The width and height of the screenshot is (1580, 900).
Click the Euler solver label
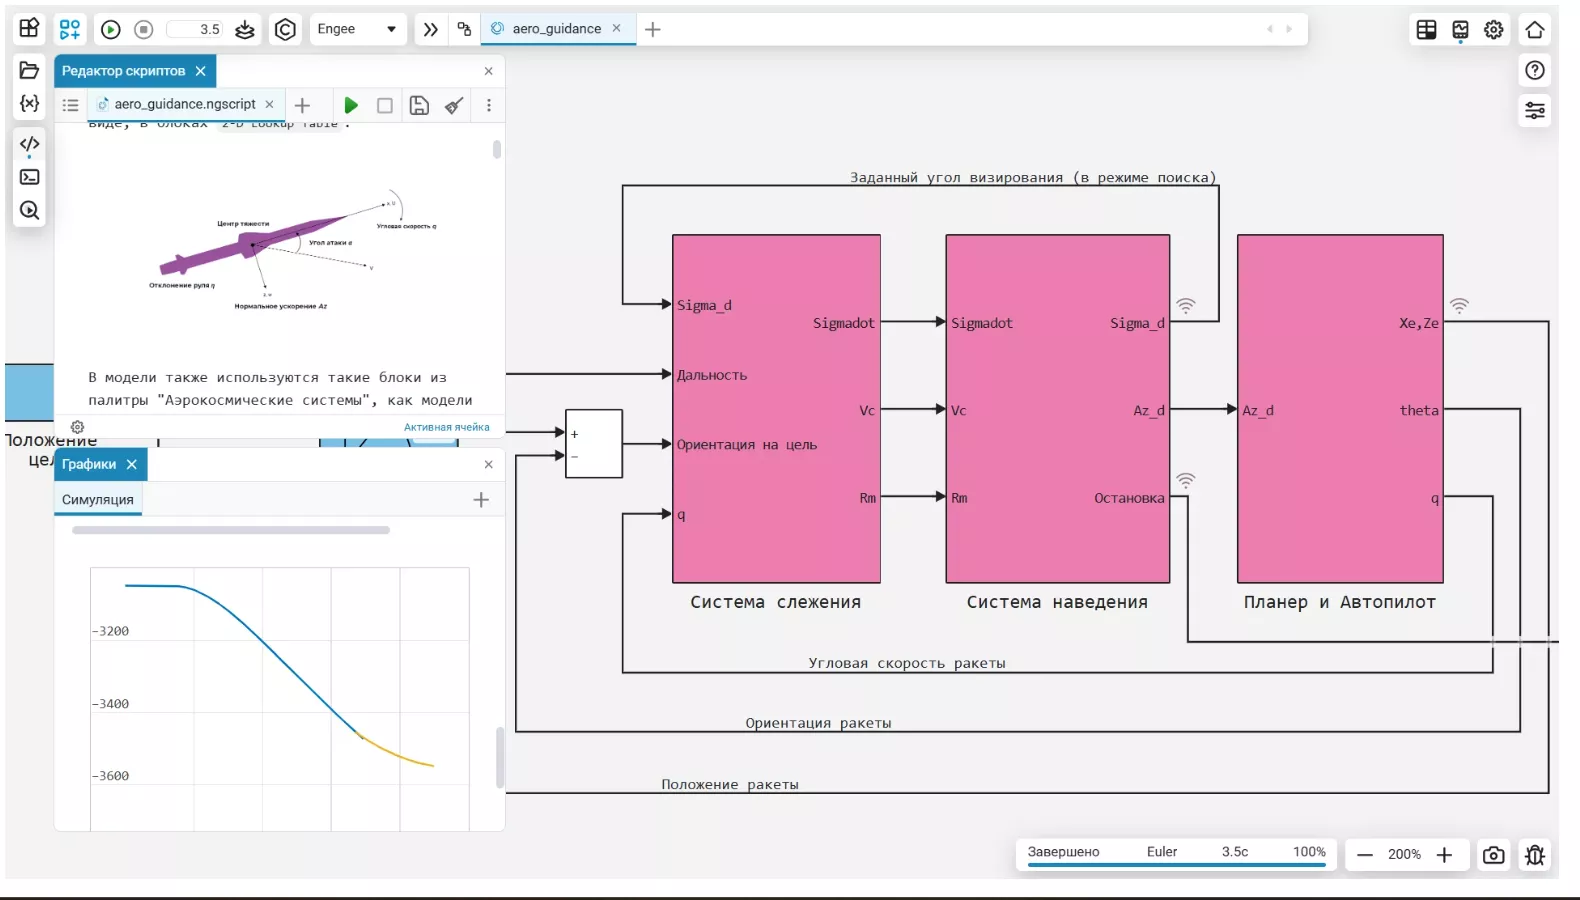pyautogui.click(x=1162, y=852)
